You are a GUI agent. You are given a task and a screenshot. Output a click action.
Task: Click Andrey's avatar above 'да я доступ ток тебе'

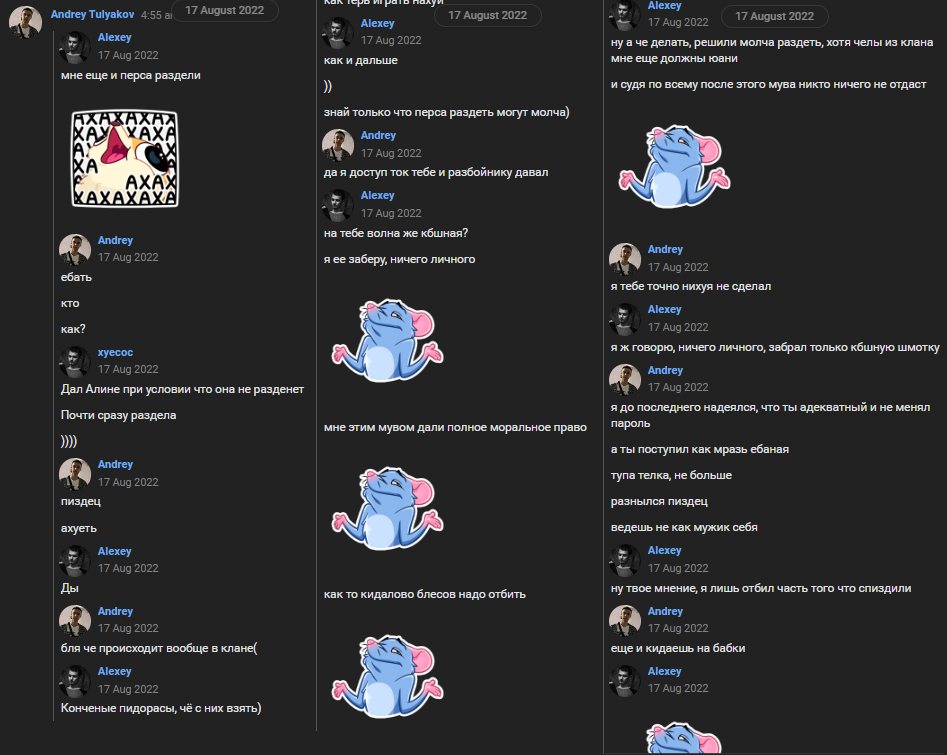pos(338,145)
